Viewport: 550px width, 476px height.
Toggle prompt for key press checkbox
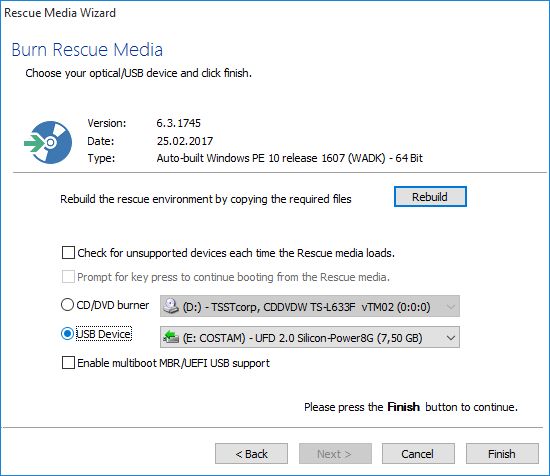pos(68,276)
